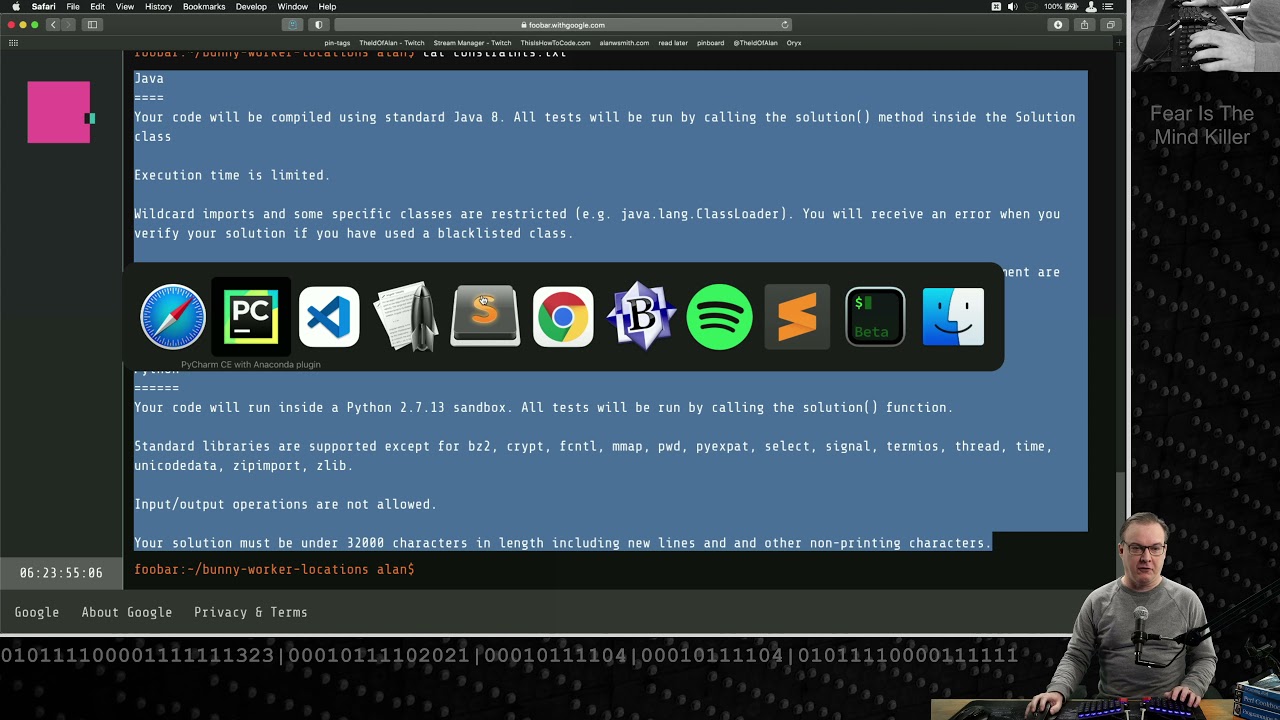Open the Help menu

point(327,6)
